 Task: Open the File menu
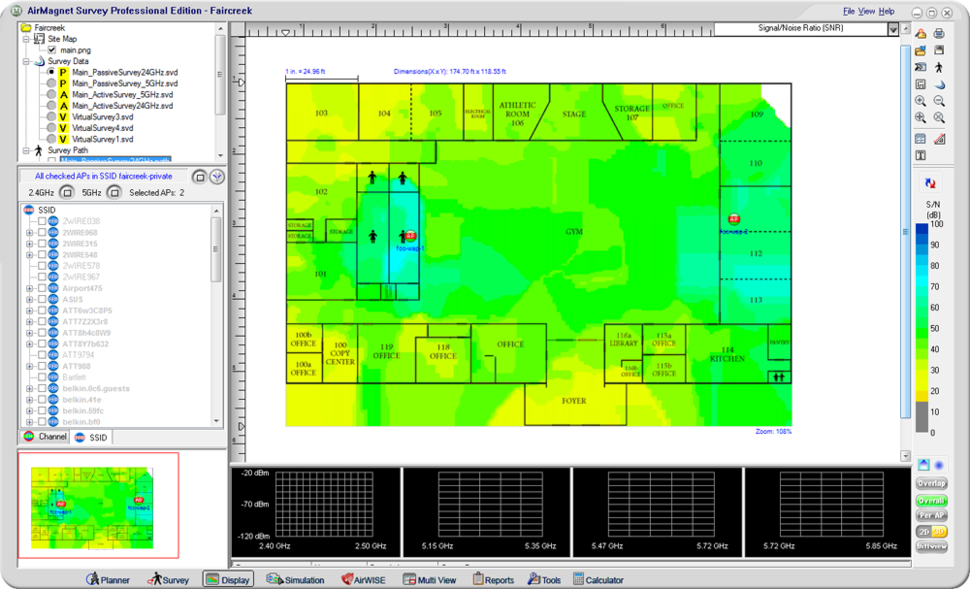click(x=849, y=11)
